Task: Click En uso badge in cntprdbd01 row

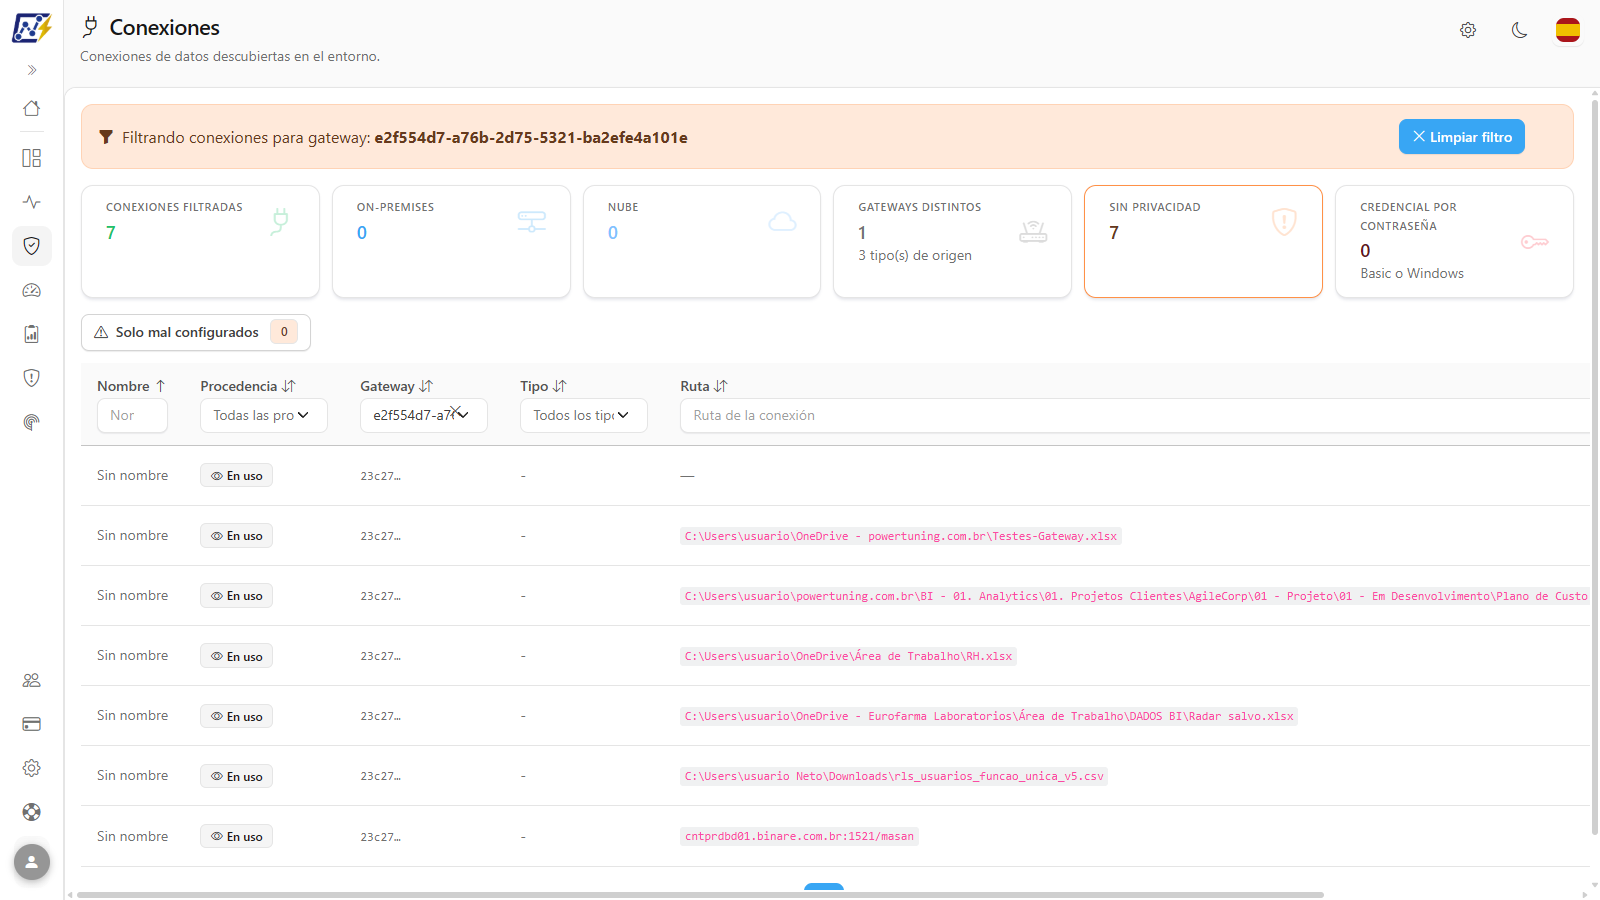Action: 236,836
